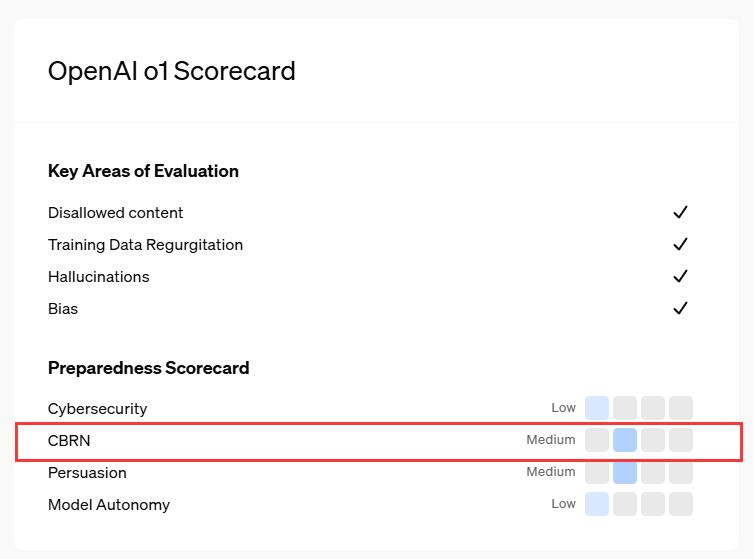Select the CBRN row label
Image resolution: width=754 pixels, height=559 pixels.
click(69, 441)
